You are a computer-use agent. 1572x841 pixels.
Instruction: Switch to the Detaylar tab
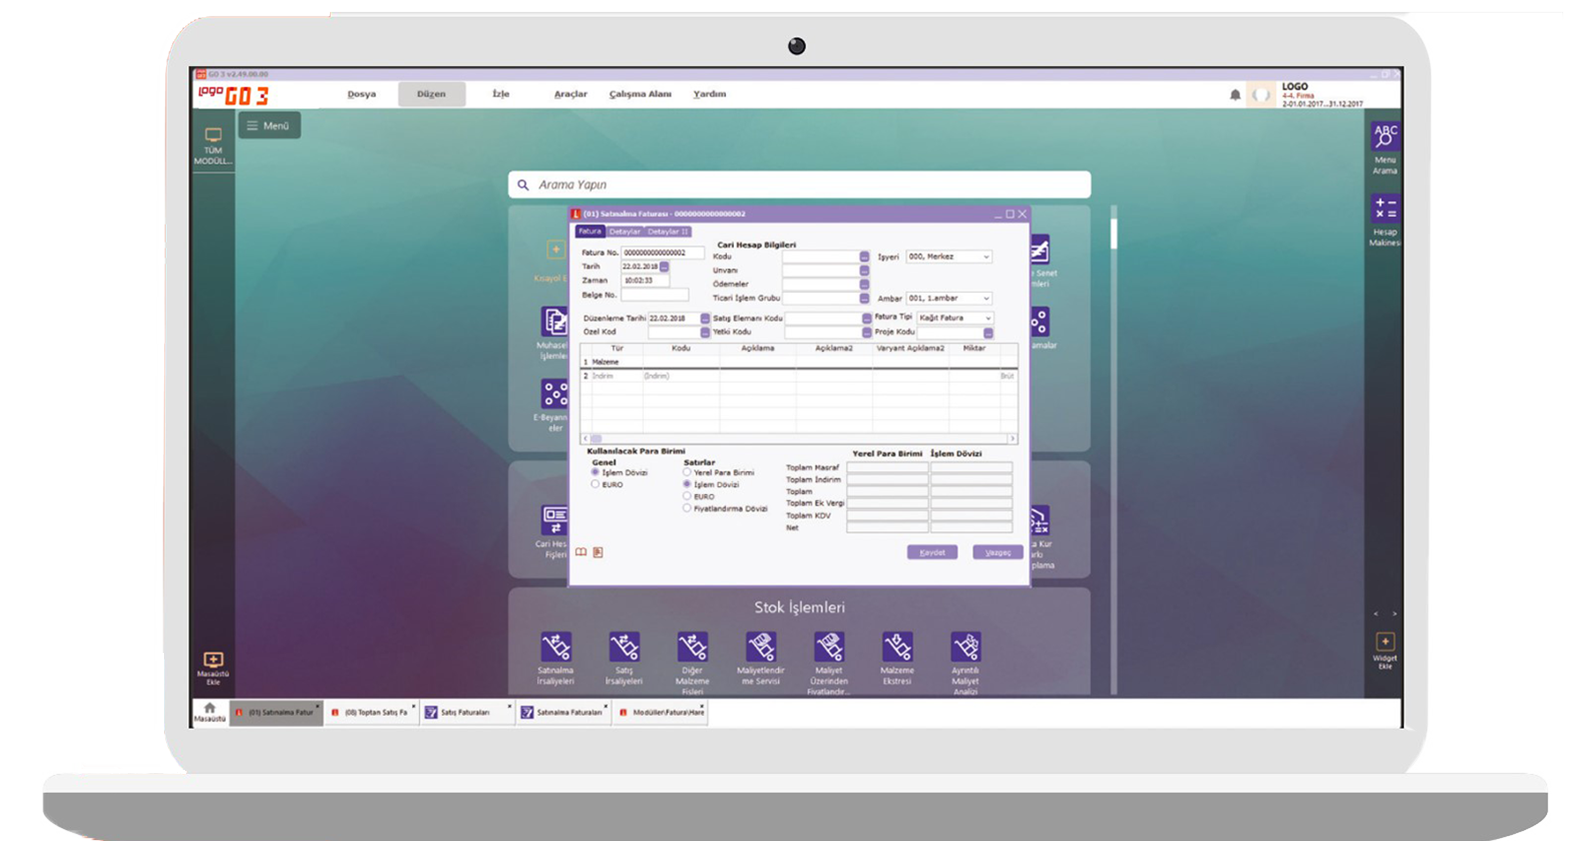625,232
